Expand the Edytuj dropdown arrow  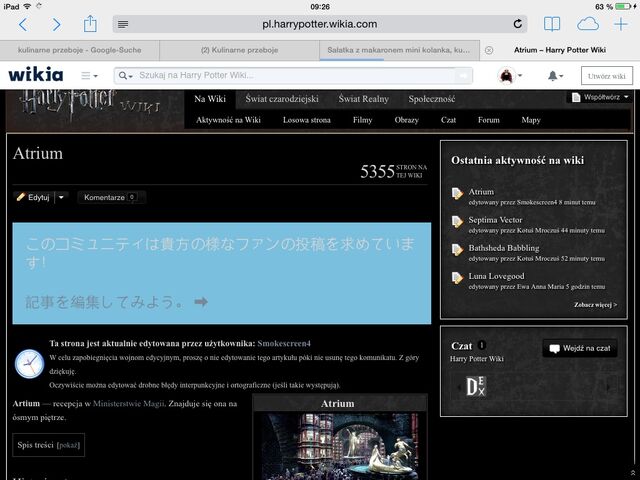61,198
